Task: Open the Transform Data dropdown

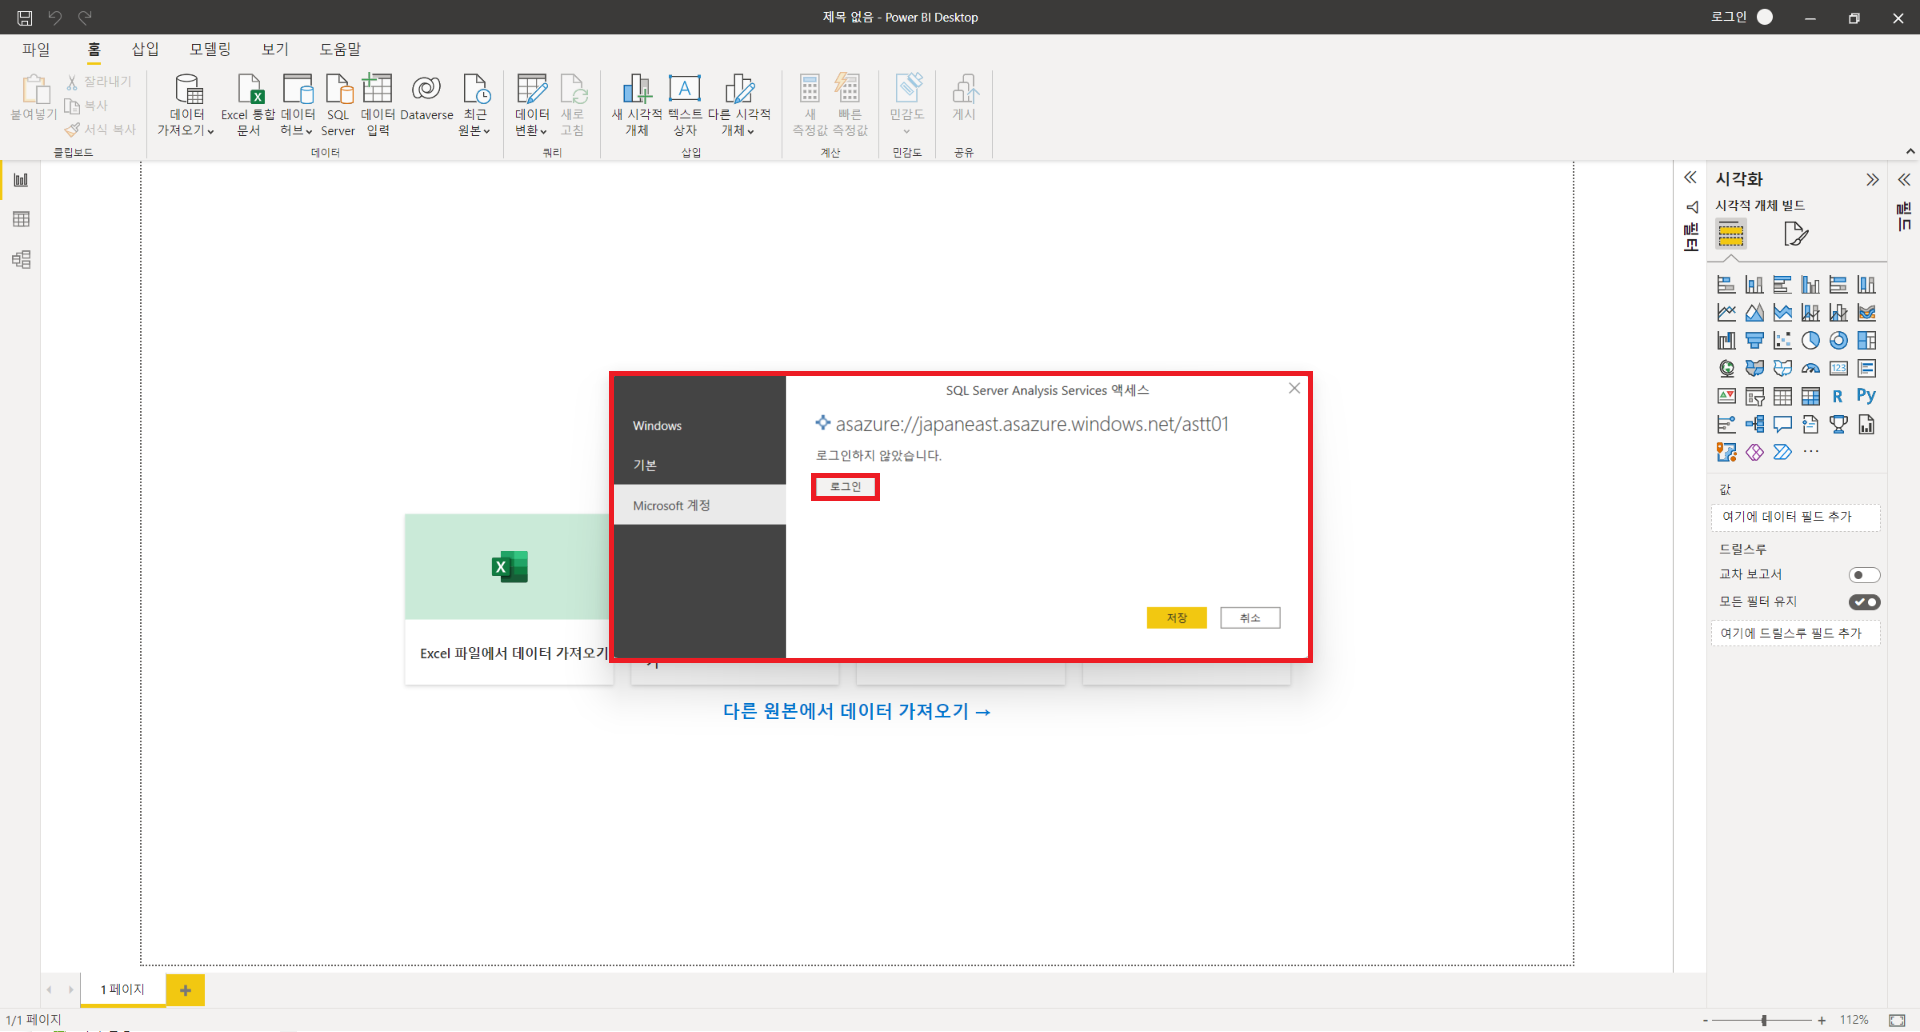Action: (x=544, y=131)
